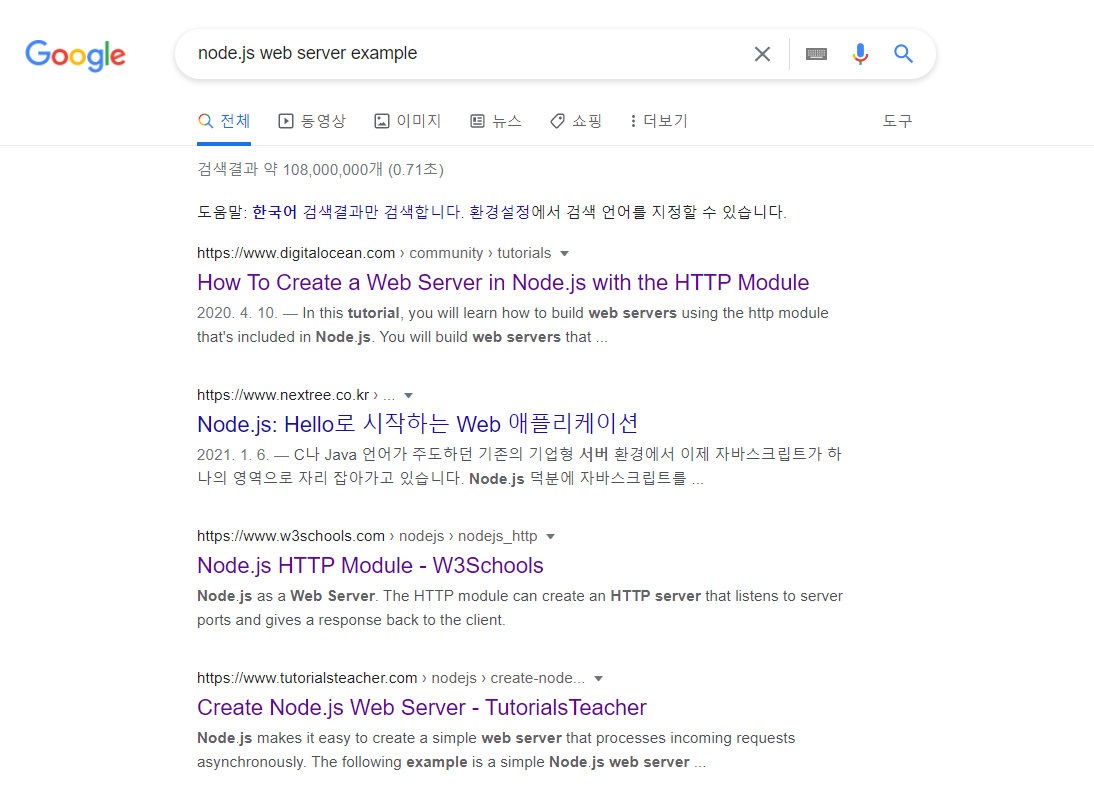Viewport: 1094px width, 786px height.
Task: Start voice search with the microphone icon
Action: pyautogui.click(x=860, y=54)
